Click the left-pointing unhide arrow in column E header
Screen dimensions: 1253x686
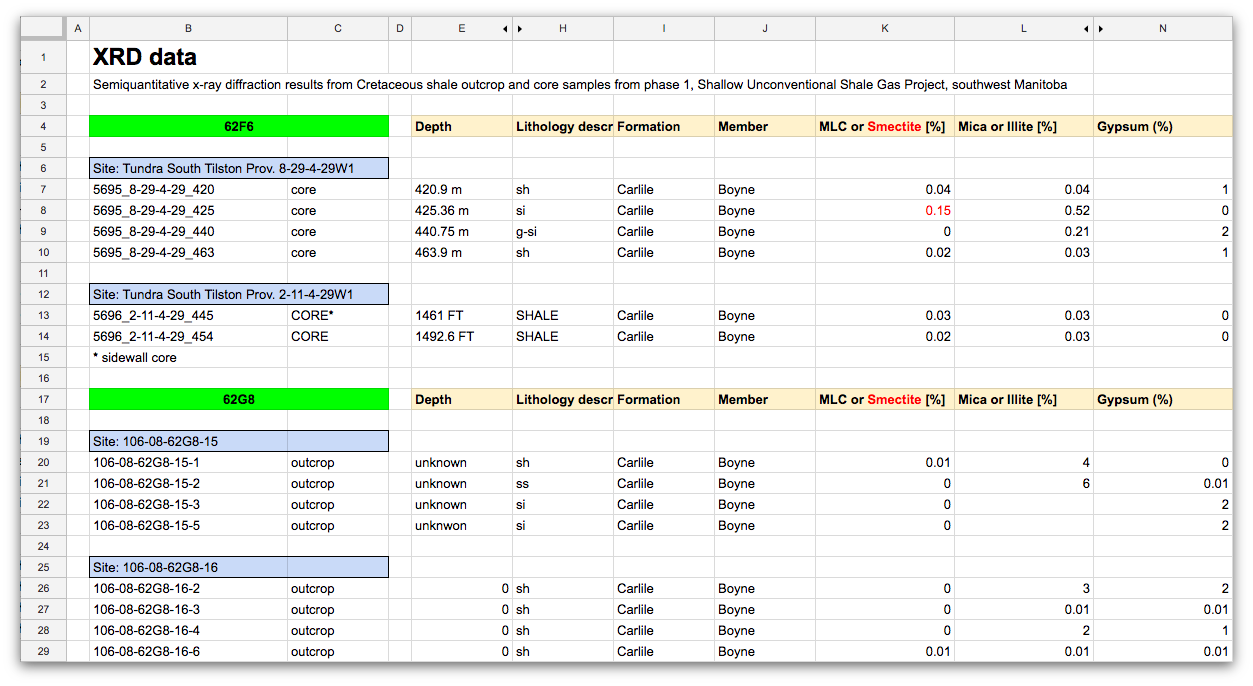pyautogui.click(x=504, y=29)
